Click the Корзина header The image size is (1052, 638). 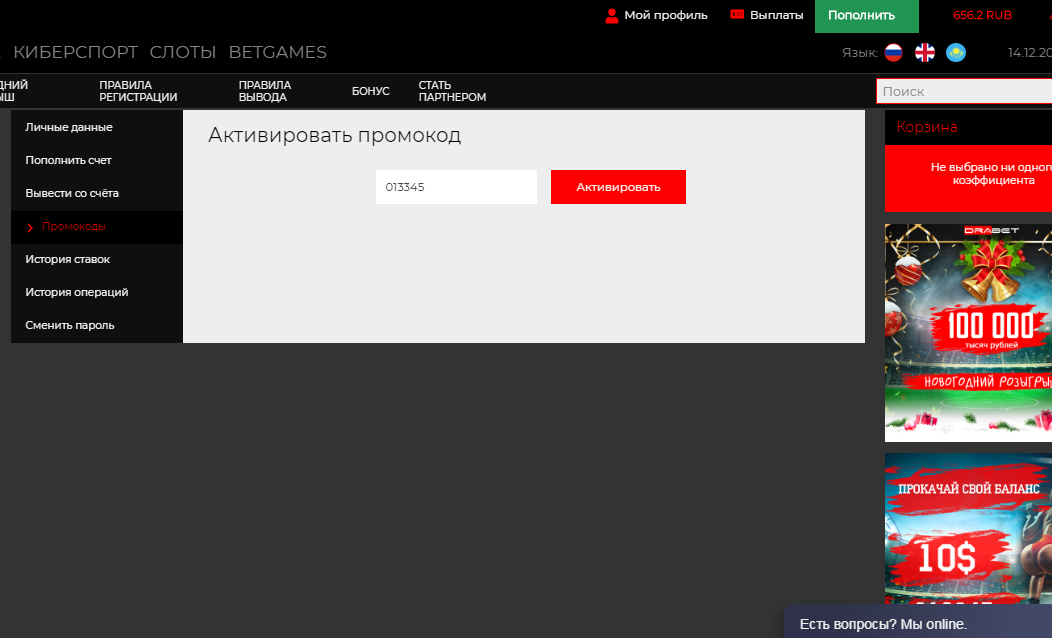click(968, 127)
